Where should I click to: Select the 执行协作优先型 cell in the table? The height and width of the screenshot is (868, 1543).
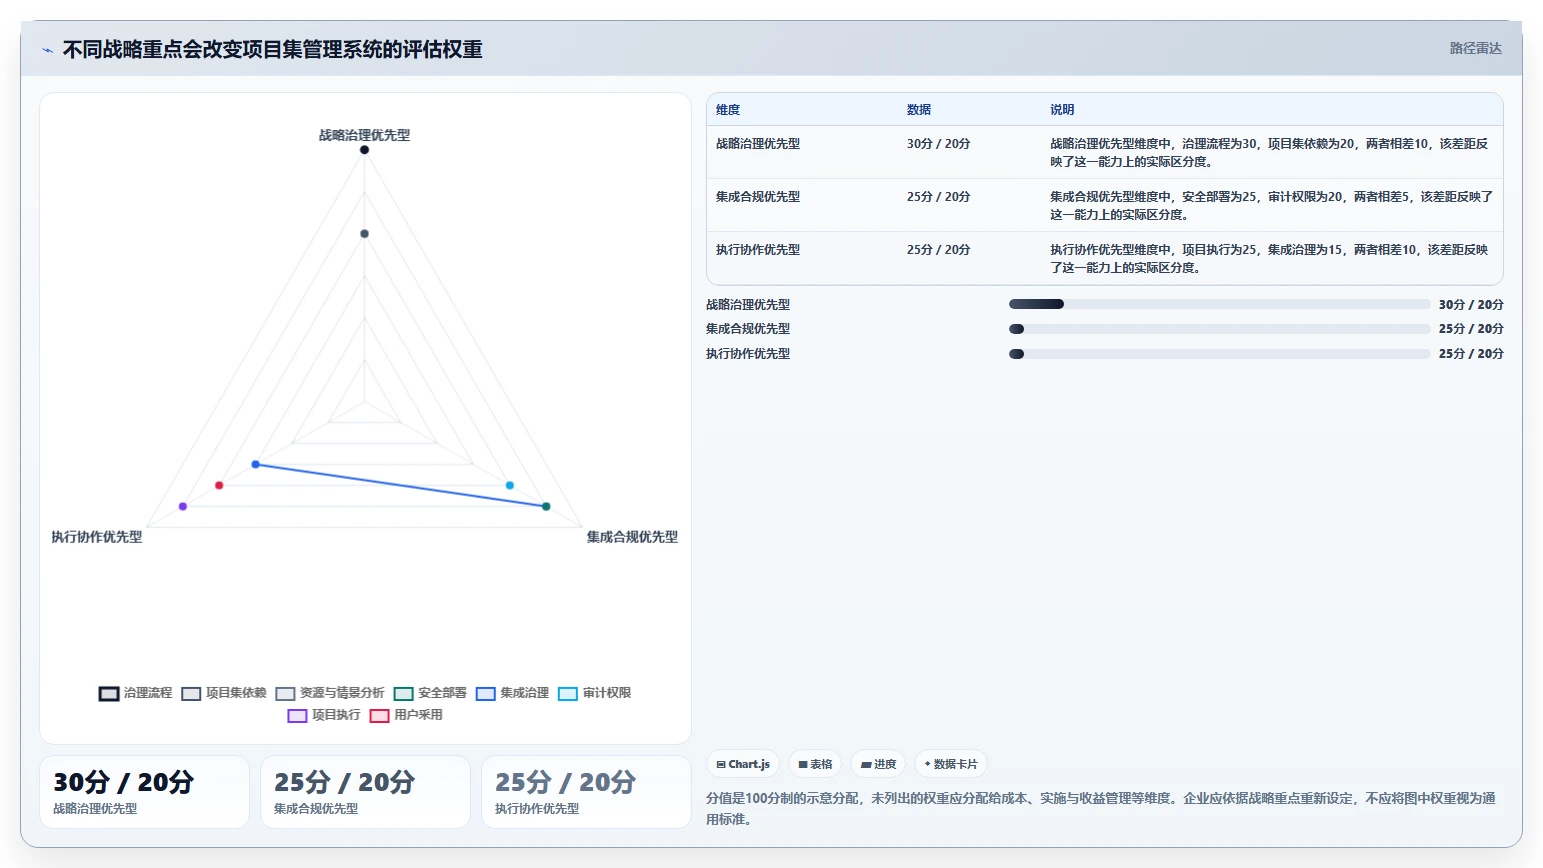[758, 250]
